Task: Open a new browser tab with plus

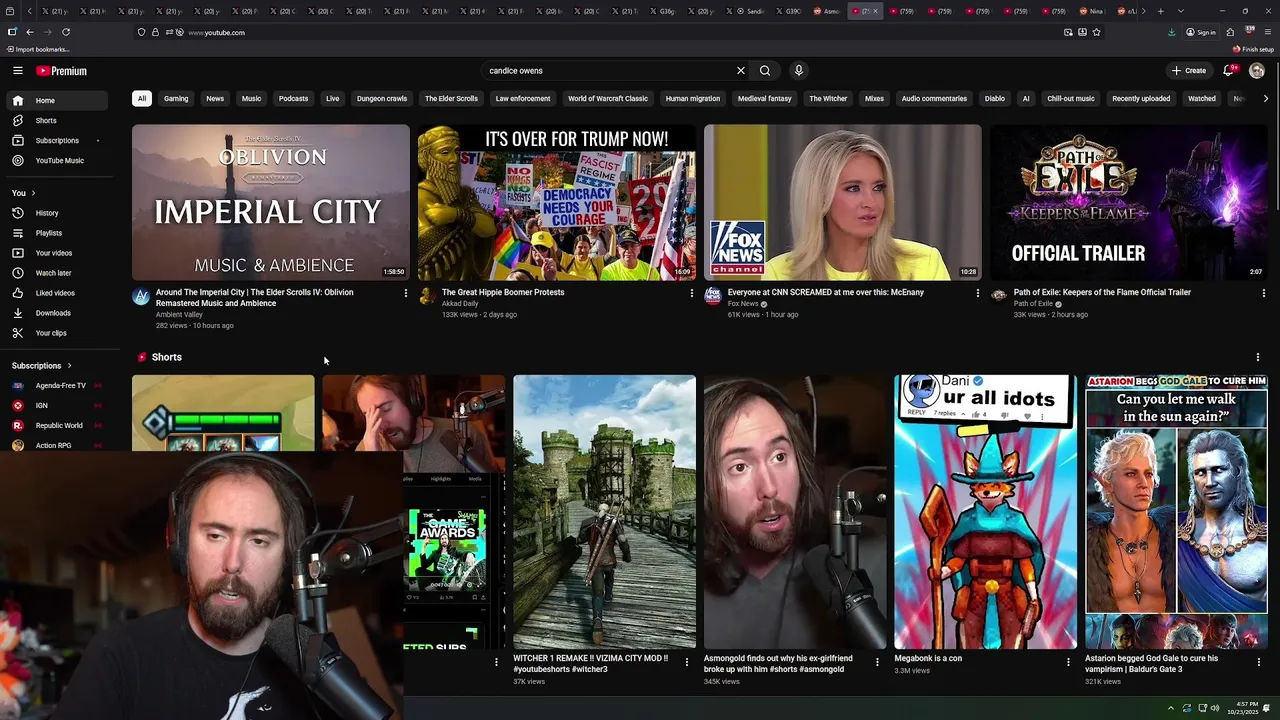Action: (1160, 11)
